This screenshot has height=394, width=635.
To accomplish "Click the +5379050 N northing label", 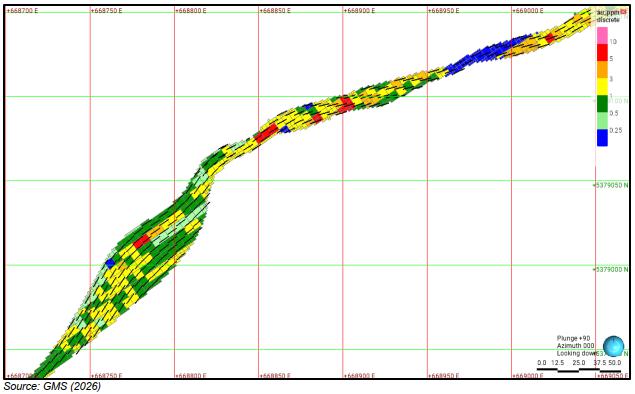I will (611, 185).
